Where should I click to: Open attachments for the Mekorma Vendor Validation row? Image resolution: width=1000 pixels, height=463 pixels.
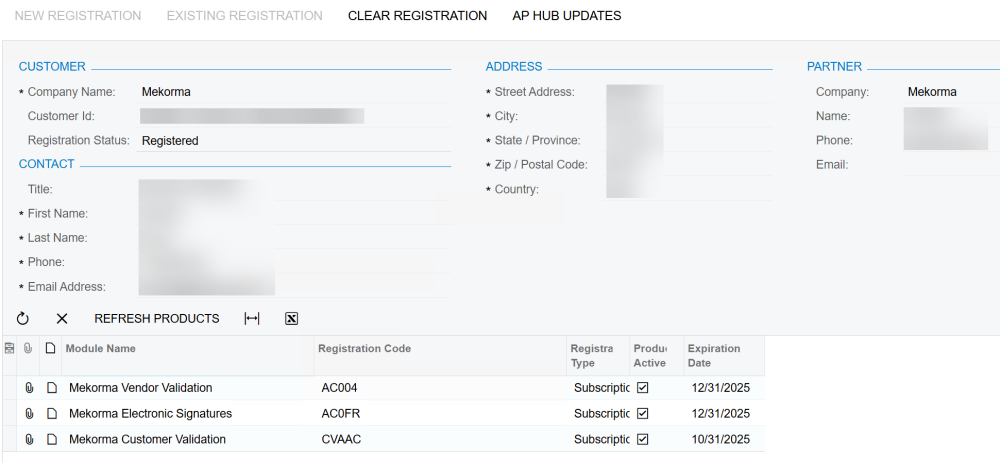click(x=29, y=388)
